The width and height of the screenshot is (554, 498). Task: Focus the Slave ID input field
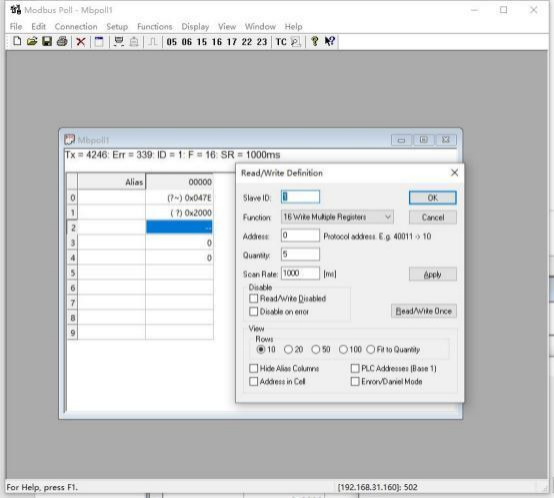click(300, 197)
